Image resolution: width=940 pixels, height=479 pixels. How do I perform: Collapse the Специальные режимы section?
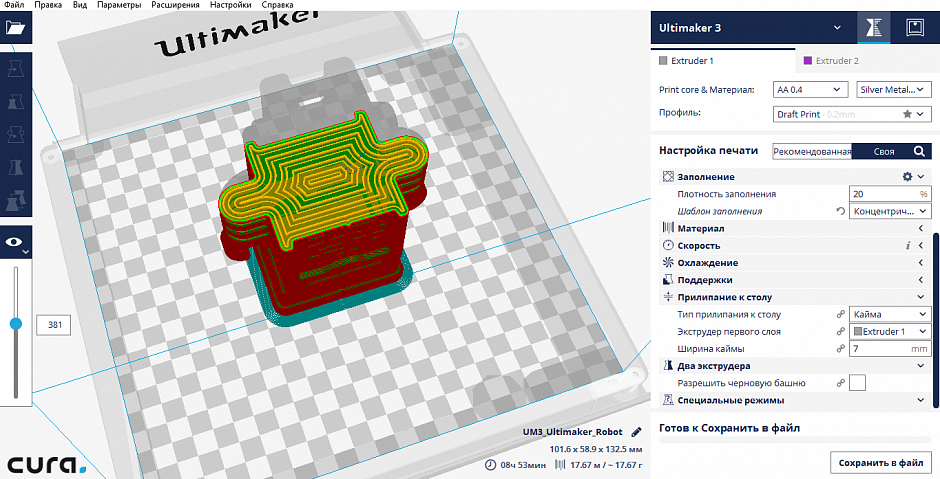click(920, 400)
